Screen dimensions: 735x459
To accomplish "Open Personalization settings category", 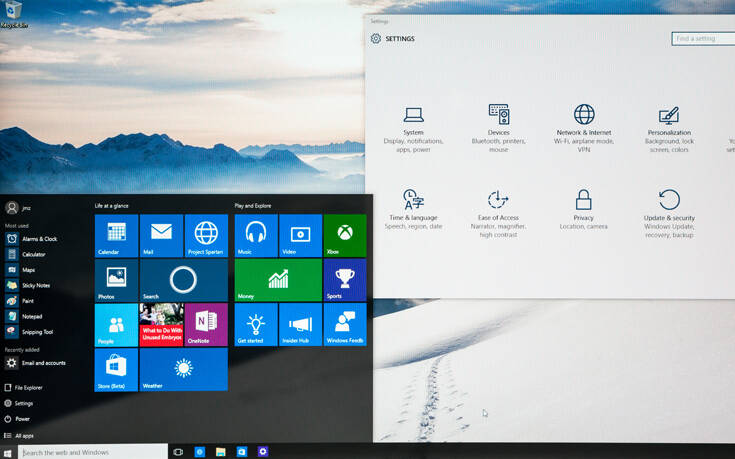I will [669, 129].
